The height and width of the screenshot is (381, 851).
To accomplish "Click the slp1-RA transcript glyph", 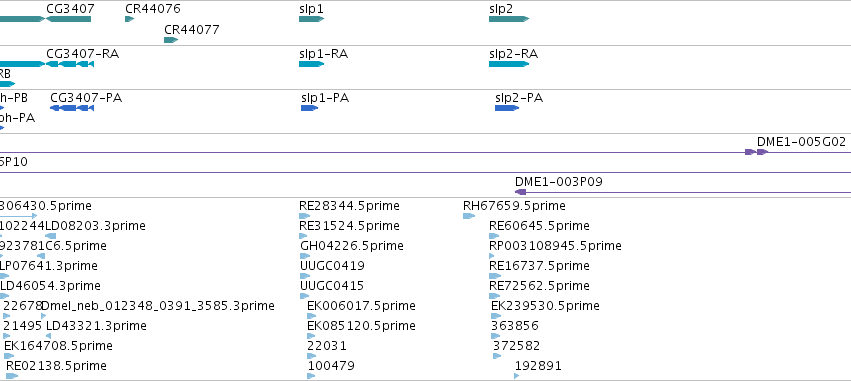I will pos(312,64).
